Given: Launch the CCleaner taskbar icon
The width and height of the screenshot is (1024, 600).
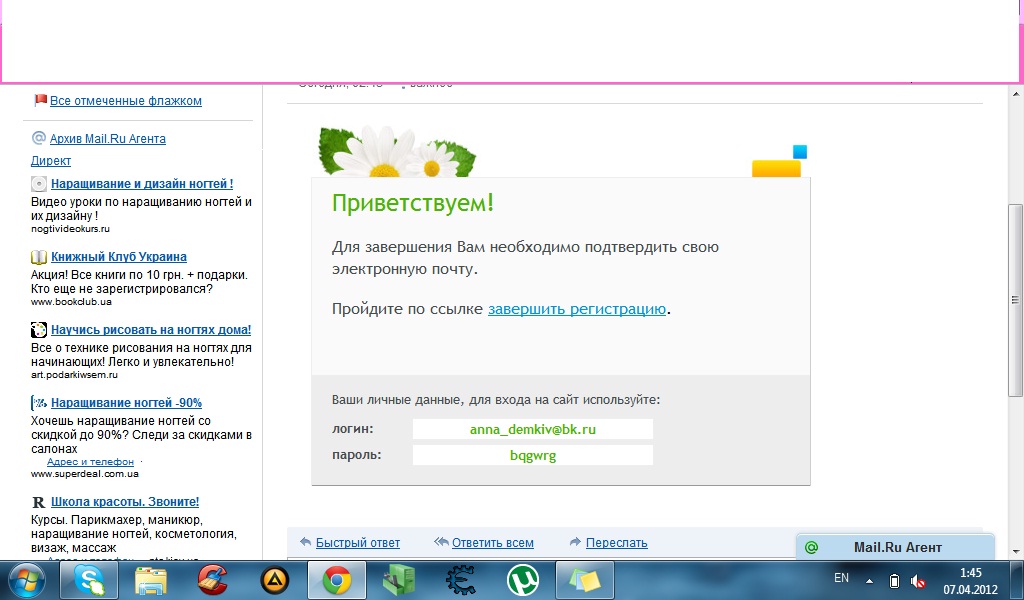Looking at the screenshot, I should click(x=212, y=580).
